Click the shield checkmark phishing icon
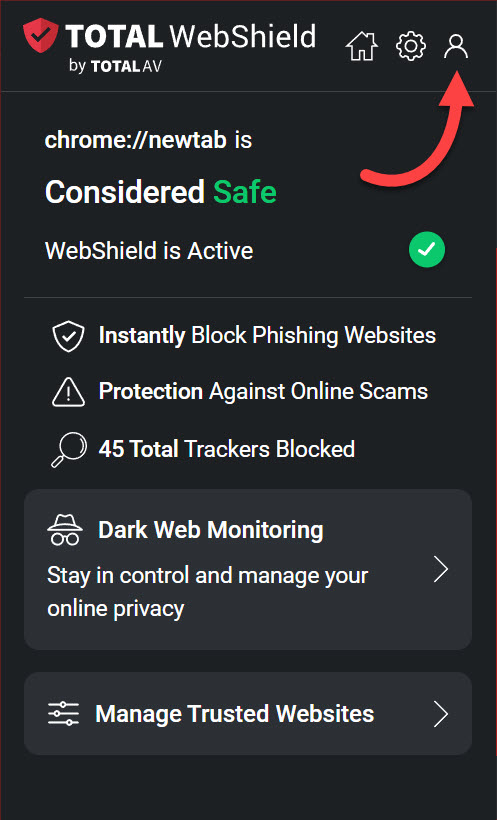 pyautogui.click(x=69, y=336)
